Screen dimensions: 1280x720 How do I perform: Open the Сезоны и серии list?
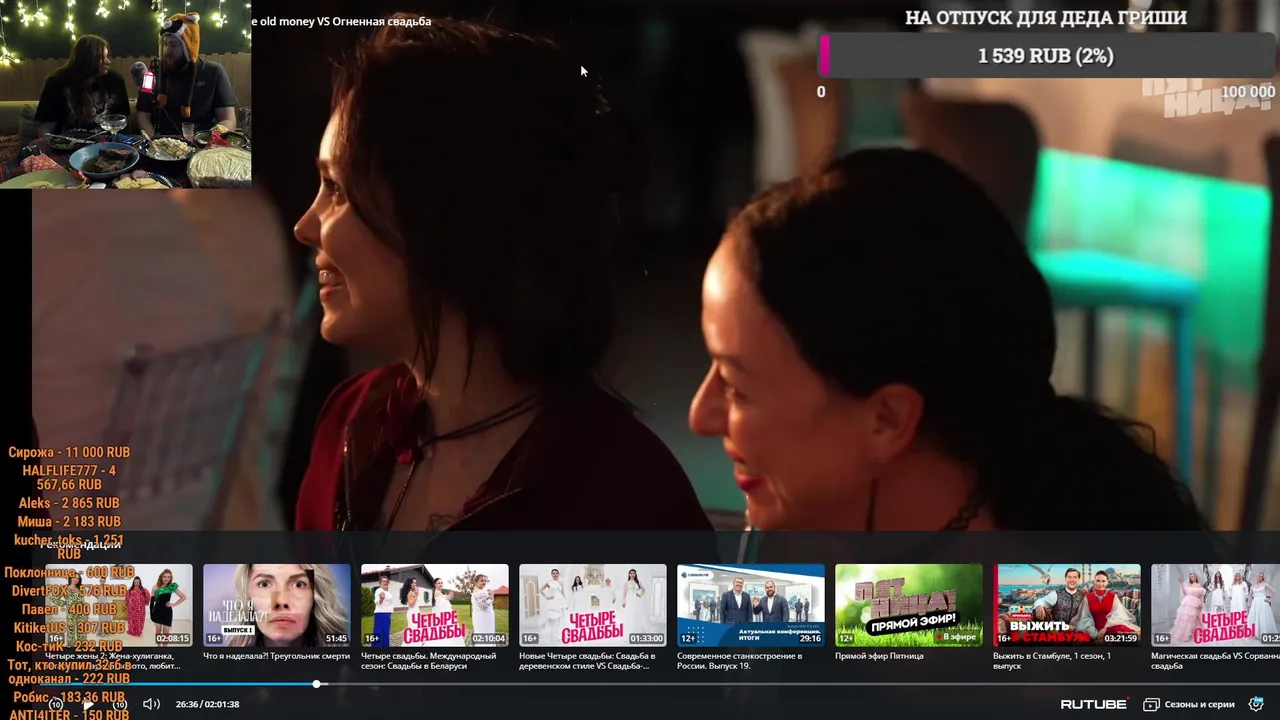tap(1188, 704)
